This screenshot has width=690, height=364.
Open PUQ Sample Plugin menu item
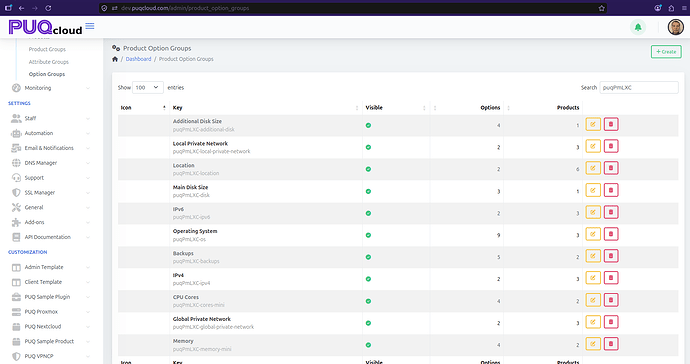(x=51, y=297)
